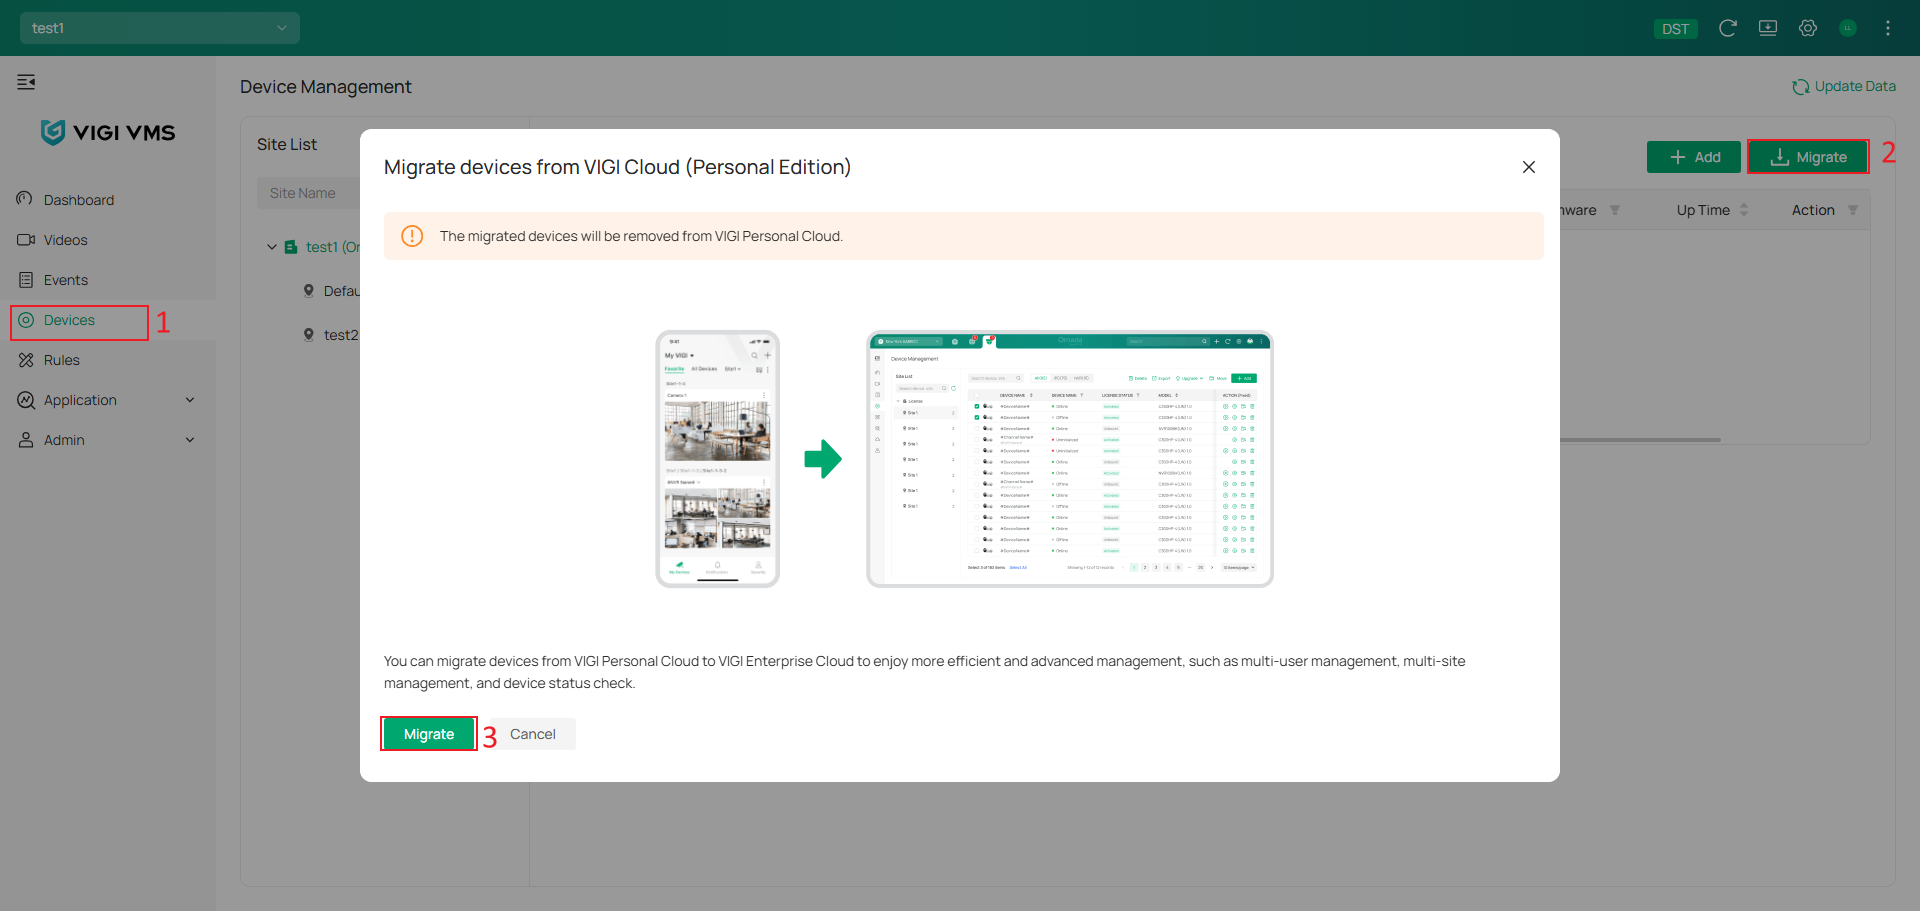Select the Default site in Site List
Viewport: 1920px width, 911px height.
pyautogui.click(x=331, y=291)
